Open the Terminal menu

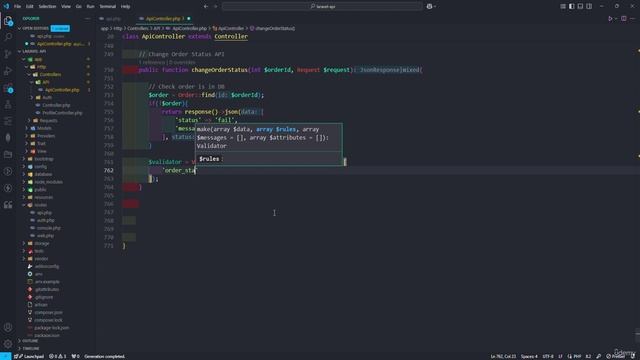click(108, 7)
